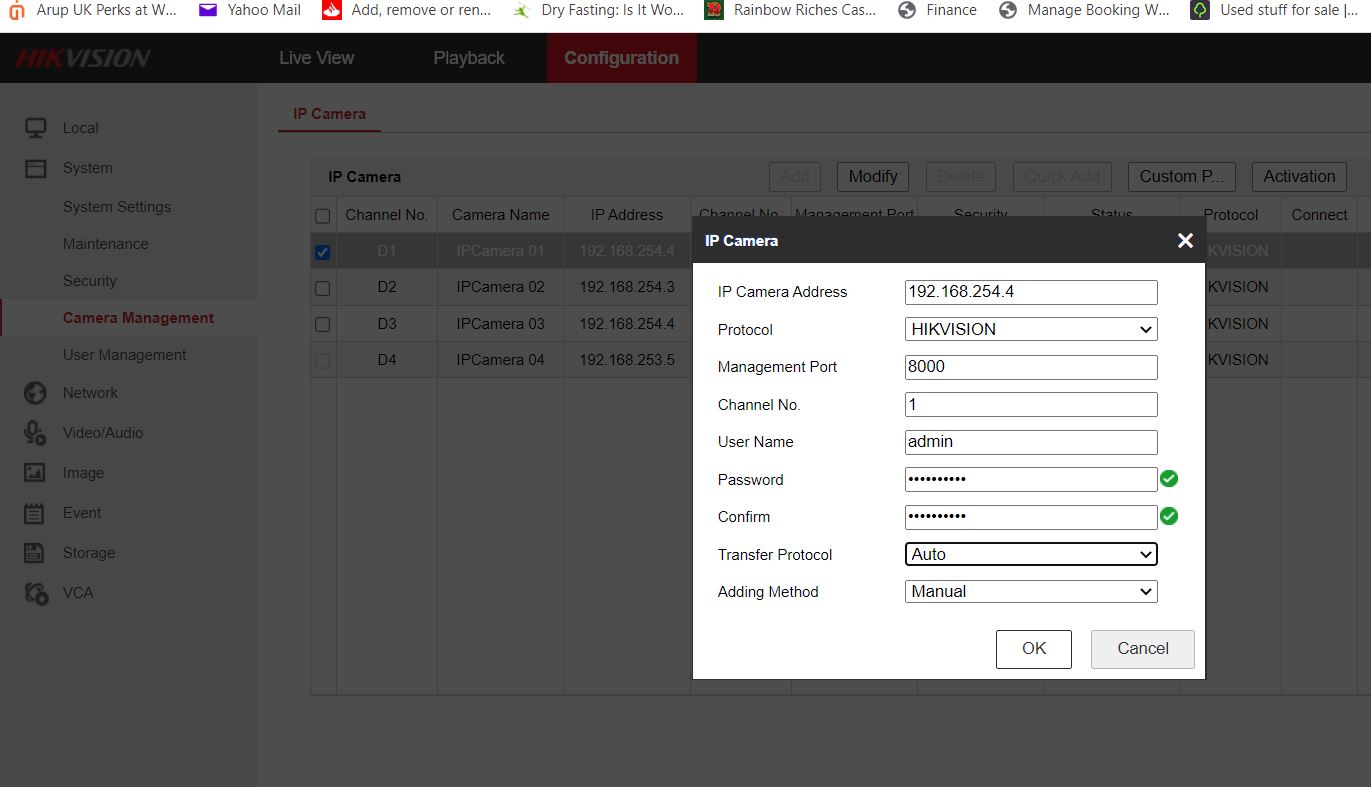Click the VCA icon in sidebar
This screenshot has height=787, width=1371.
click(x=36, y=593)
